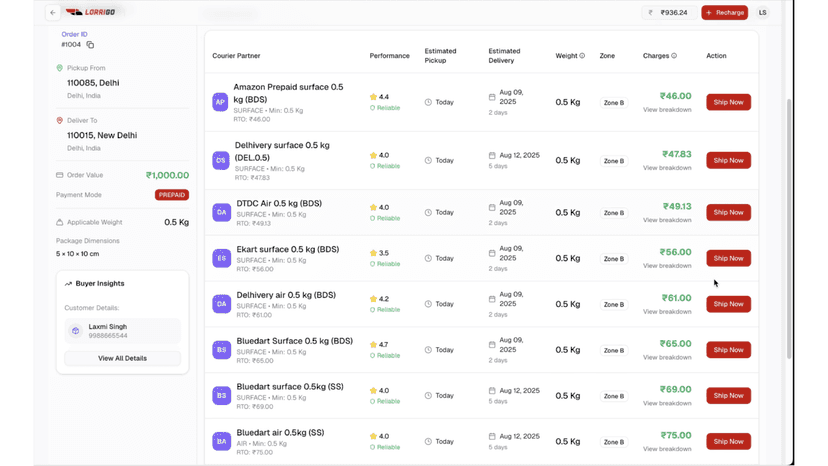Ship Now with Ekart surface 0.5 kg
The height and width of the screenshot is (466, 828).
click(728, 258)
